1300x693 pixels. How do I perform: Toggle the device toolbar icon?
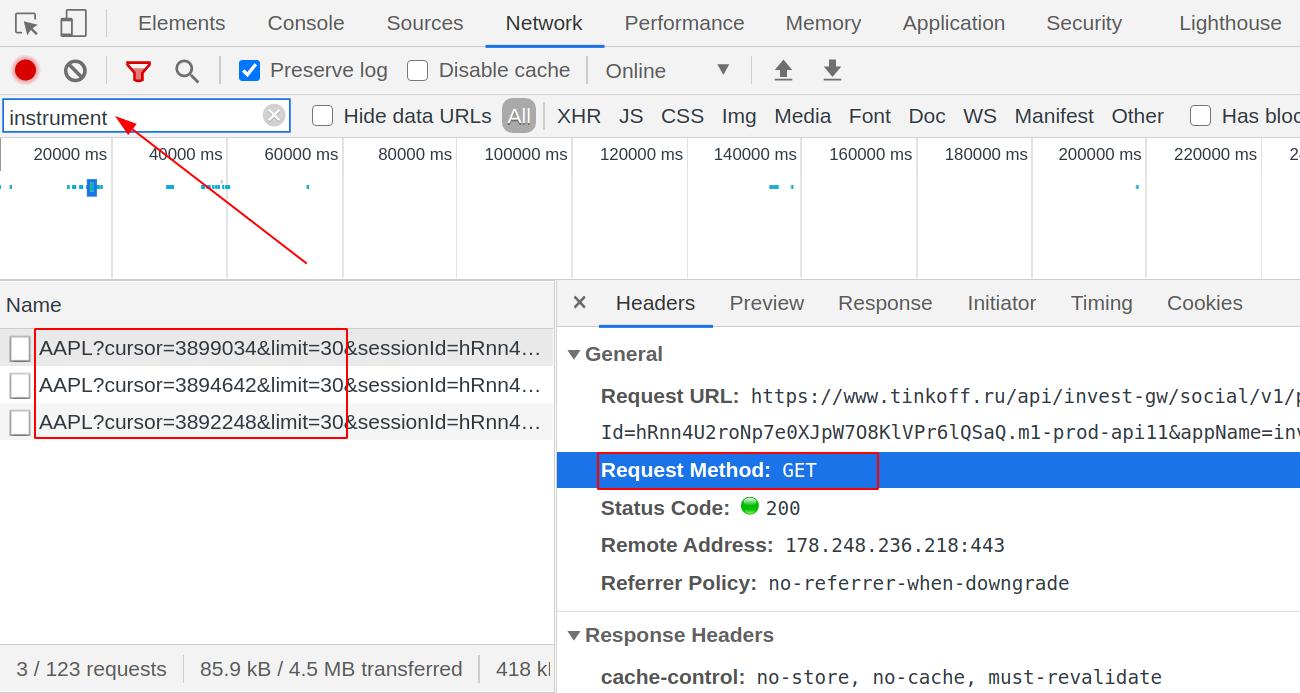[x=73, y=23]
